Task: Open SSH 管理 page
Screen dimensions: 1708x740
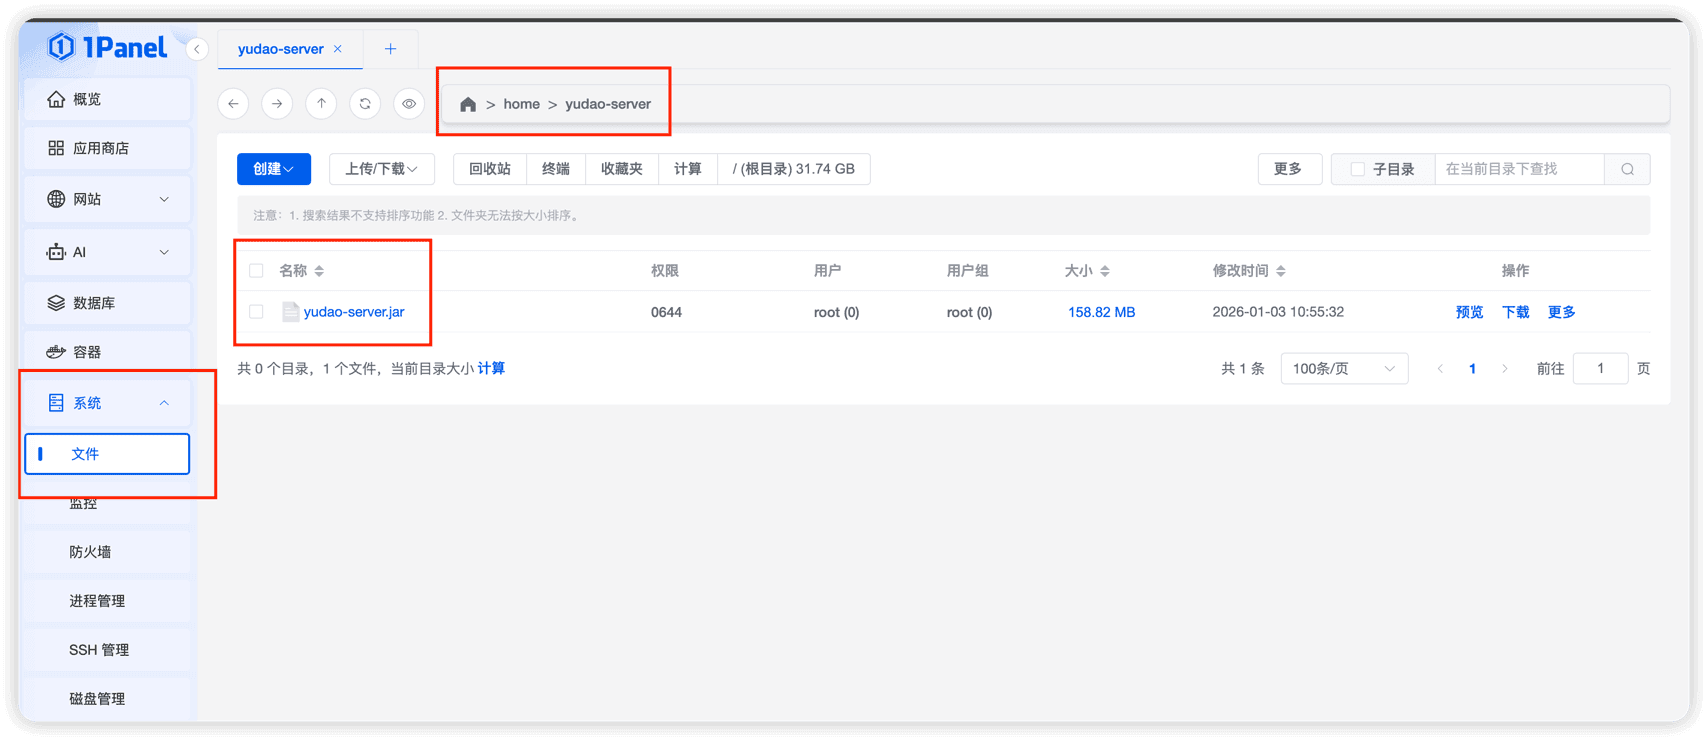Action: click(x=107, y=650)
